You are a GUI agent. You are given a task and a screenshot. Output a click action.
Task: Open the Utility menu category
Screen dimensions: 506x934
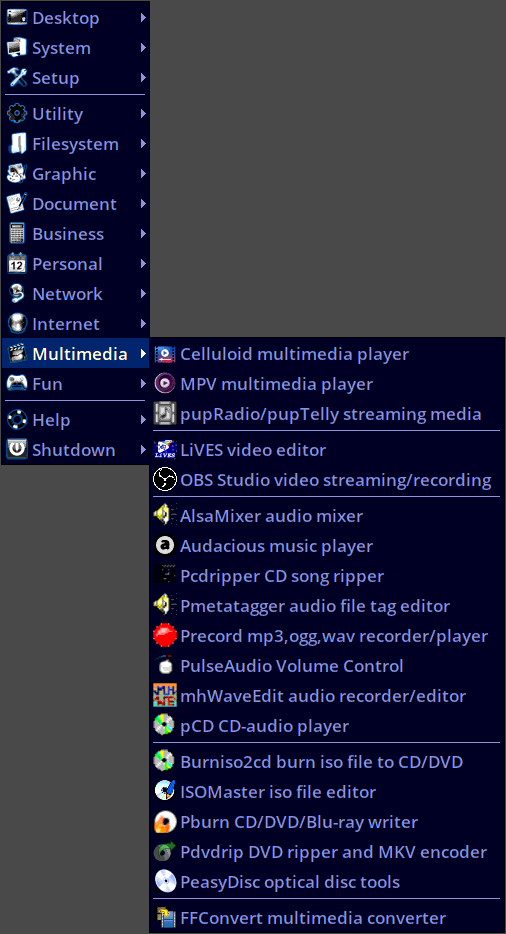[75, 114]
